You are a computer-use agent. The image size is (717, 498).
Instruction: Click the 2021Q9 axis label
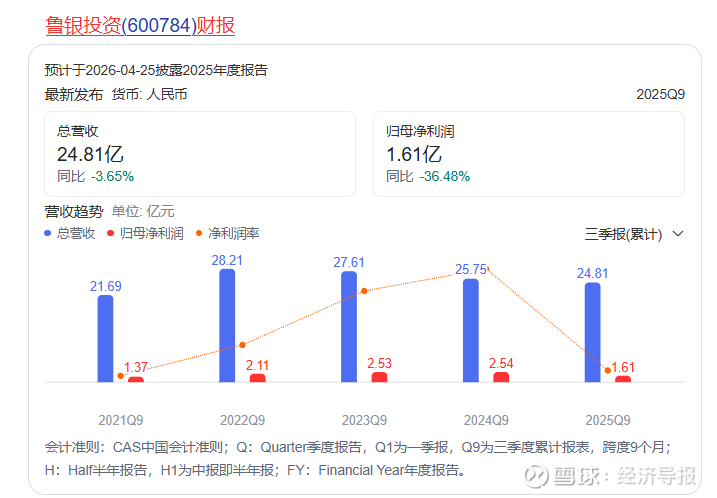[121, 420]
